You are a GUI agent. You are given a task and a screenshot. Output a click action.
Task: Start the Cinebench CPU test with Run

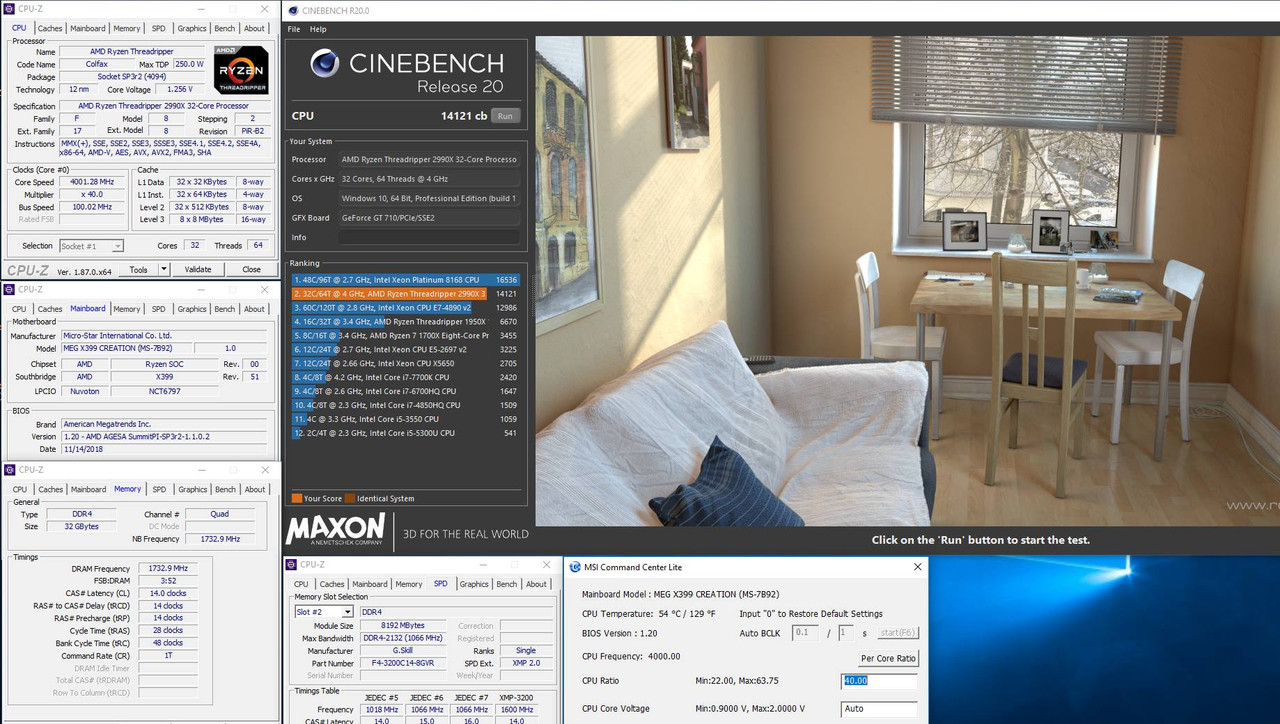[505, 116]
